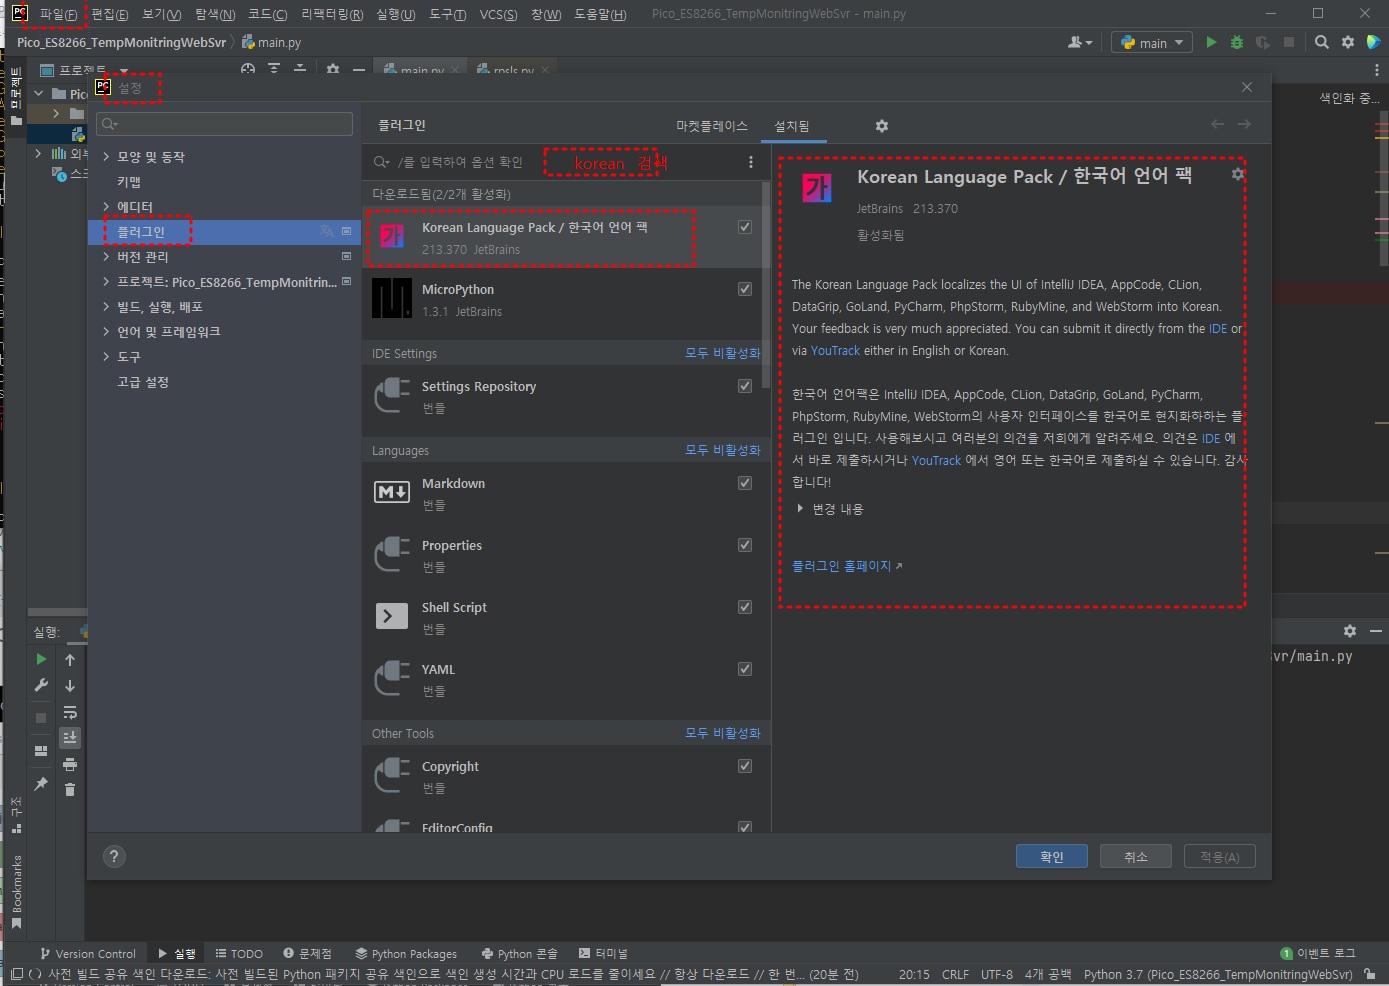The image size is (1389, 986).
Task: Open the plugin search options kebab menu
Action: tap(751, 162)
